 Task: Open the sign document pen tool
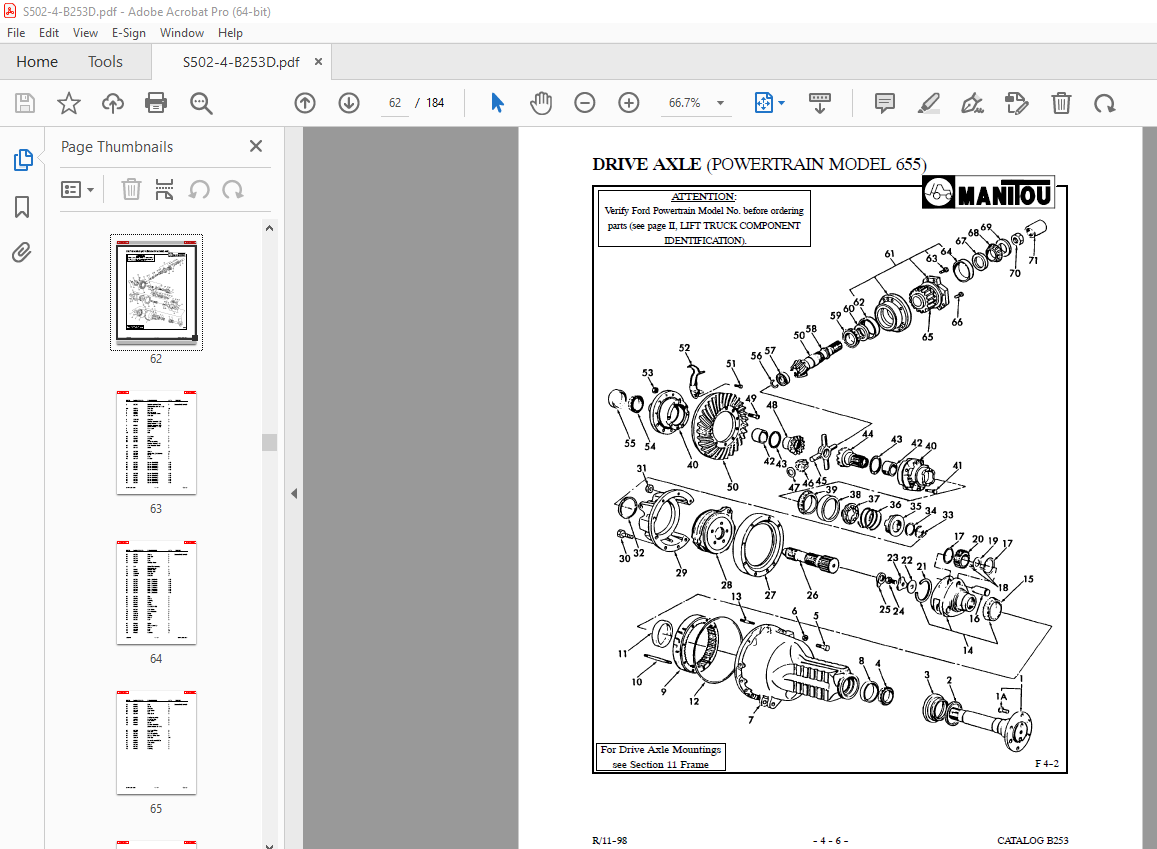973,103
